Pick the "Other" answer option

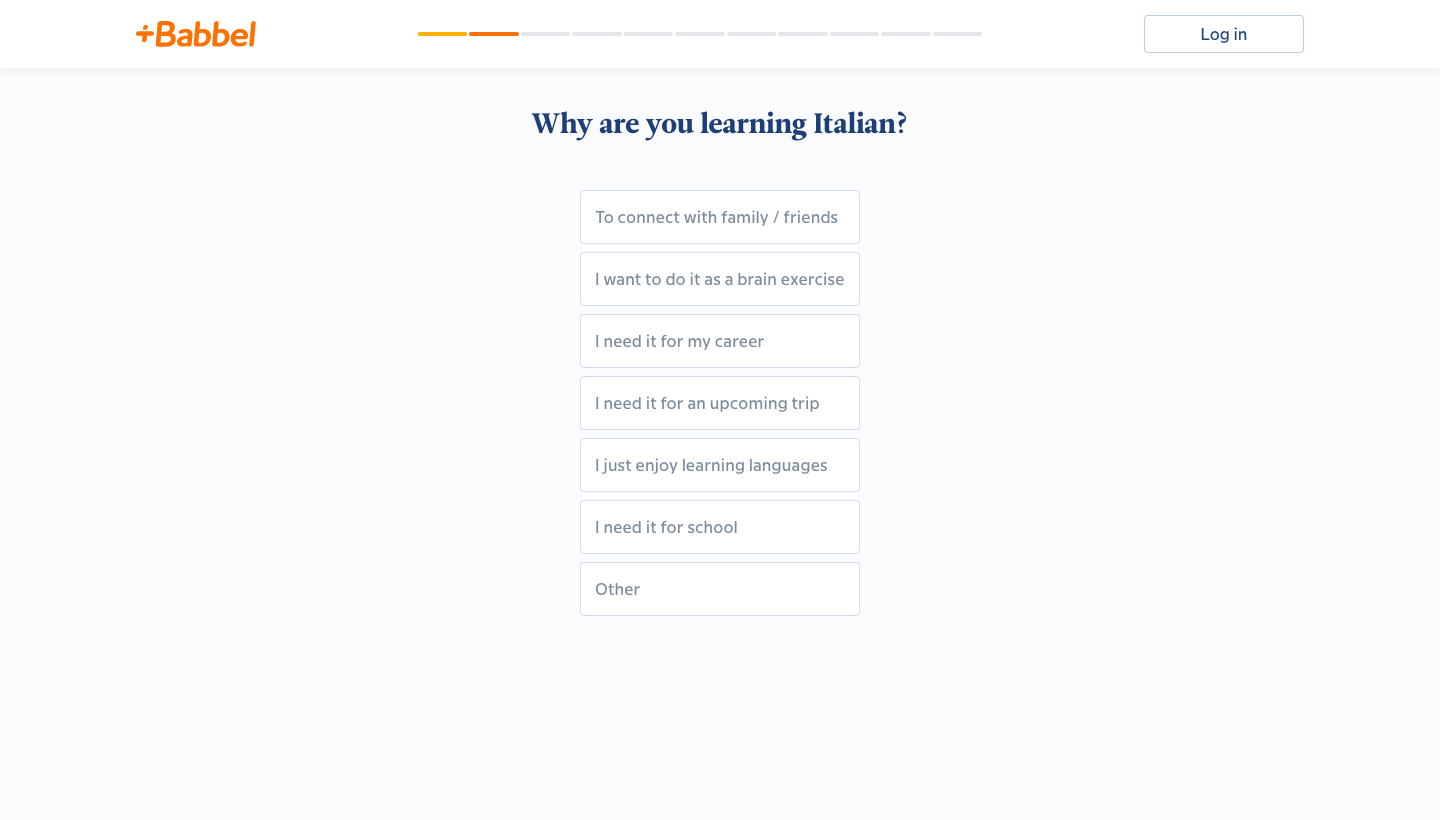click(720, 589)
